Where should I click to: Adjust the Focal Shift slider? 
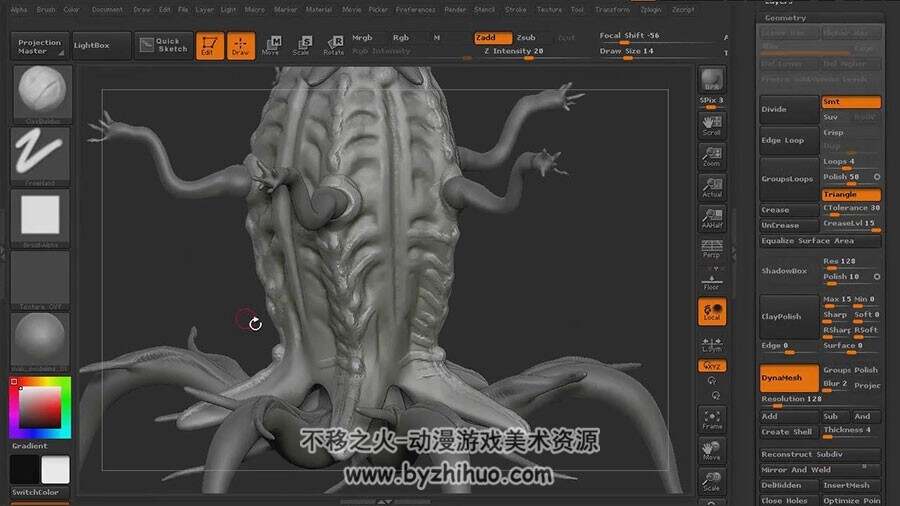click(655, 37)
